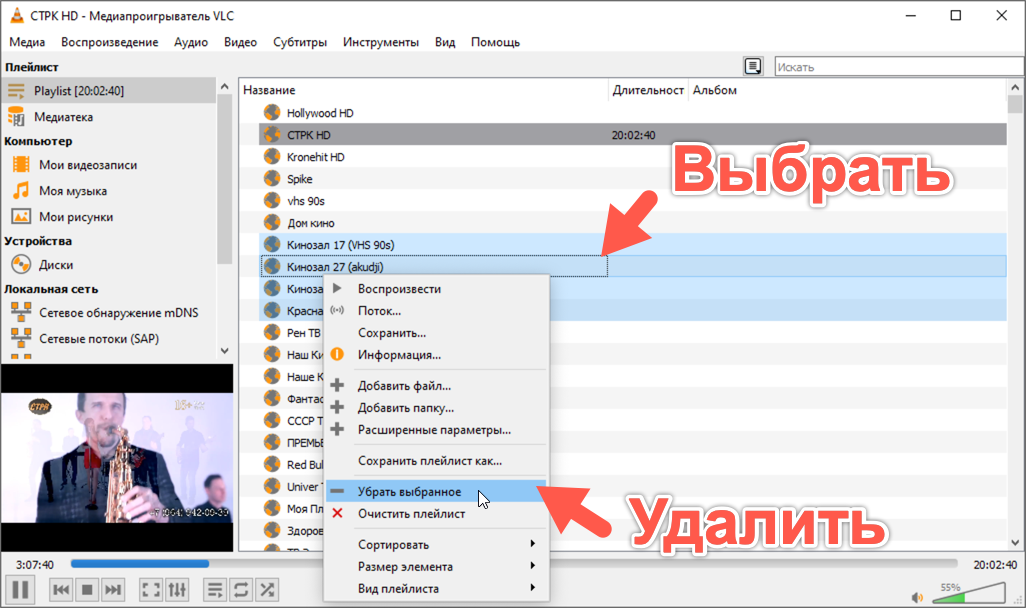Image resolution: width=1026 pixels, height=608 pixels.
Task: Click Убрать выбранное to remove selection
Action: pyautogui.click(x=436, y=492)
